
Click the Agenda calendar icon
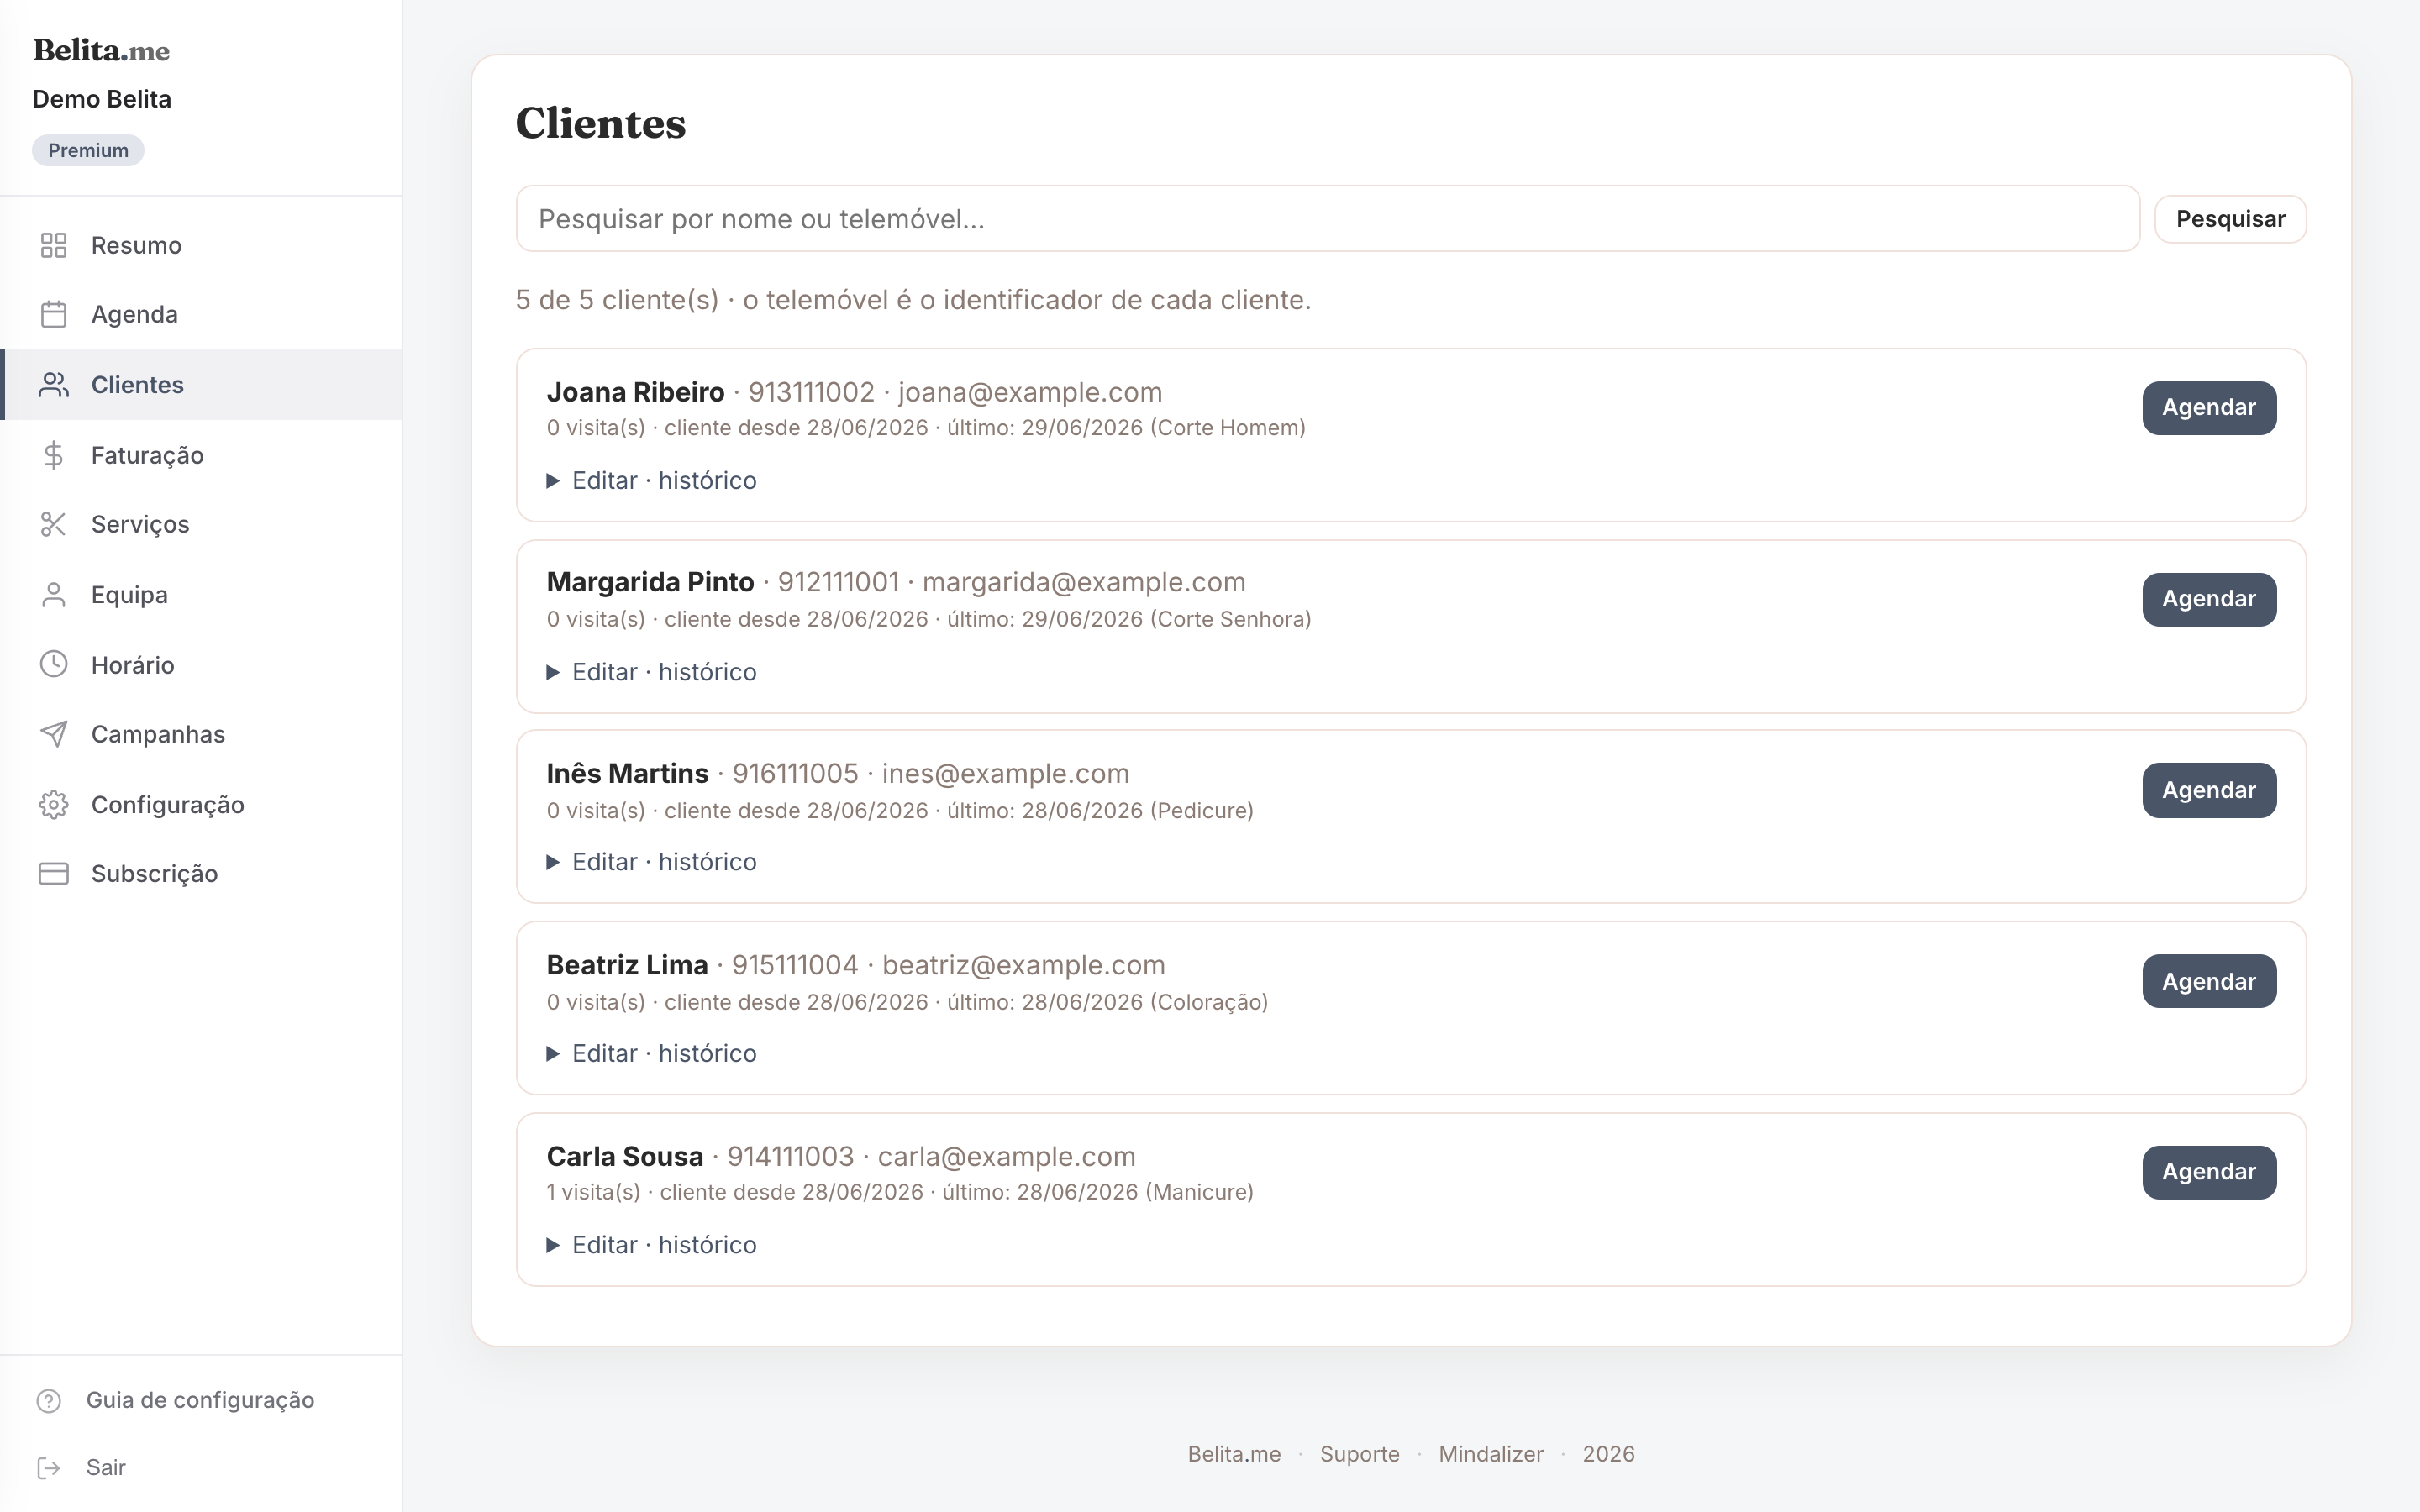tap(53, 314)
